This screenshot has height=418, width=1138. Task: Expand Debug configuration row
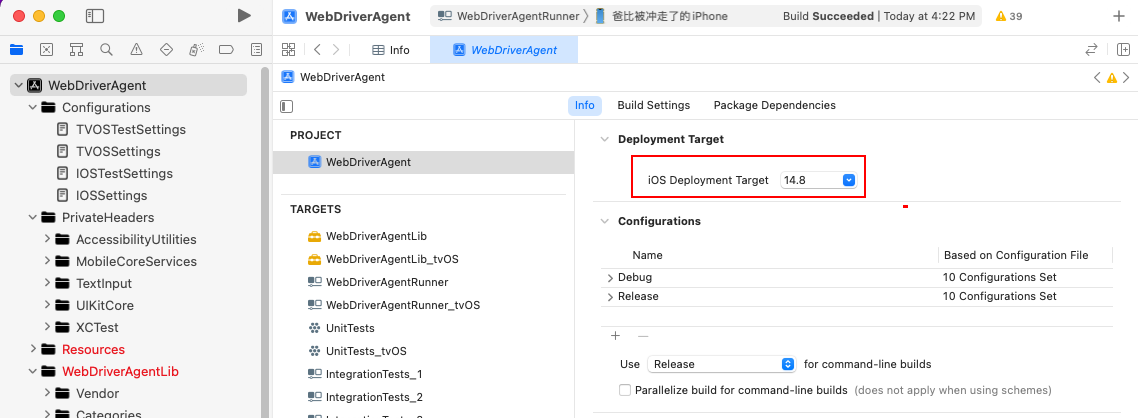(x=610, y=277)
